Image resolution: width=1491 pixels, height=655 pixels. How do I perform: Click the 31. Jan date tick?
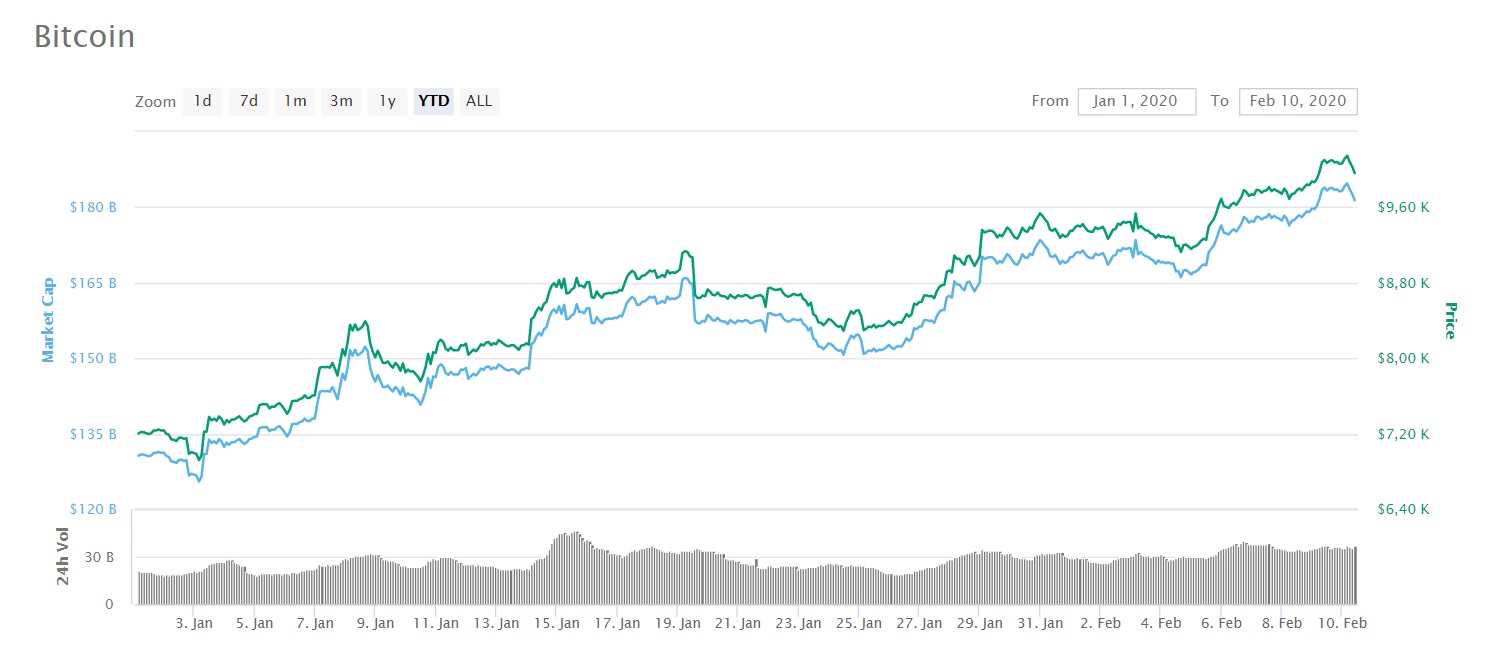(x=1039, y=623)
